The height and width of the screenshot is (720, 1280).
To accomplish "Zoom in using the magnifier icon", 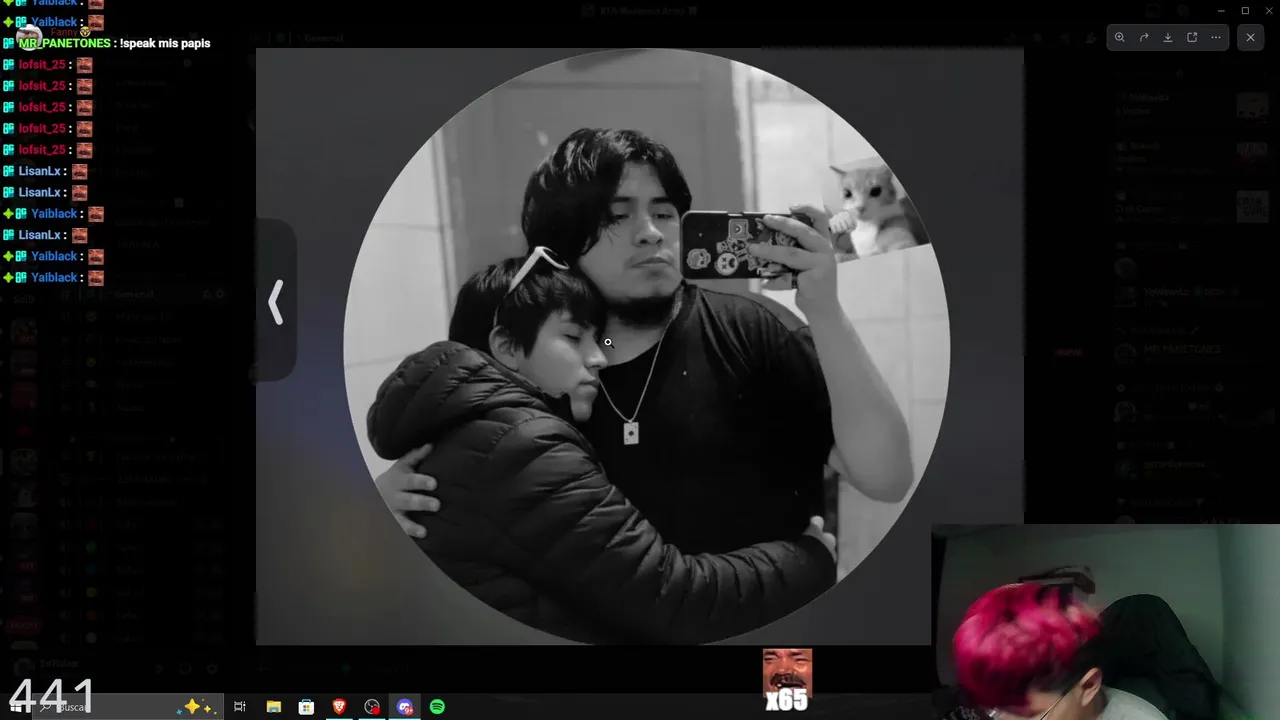I will 1119,37.
